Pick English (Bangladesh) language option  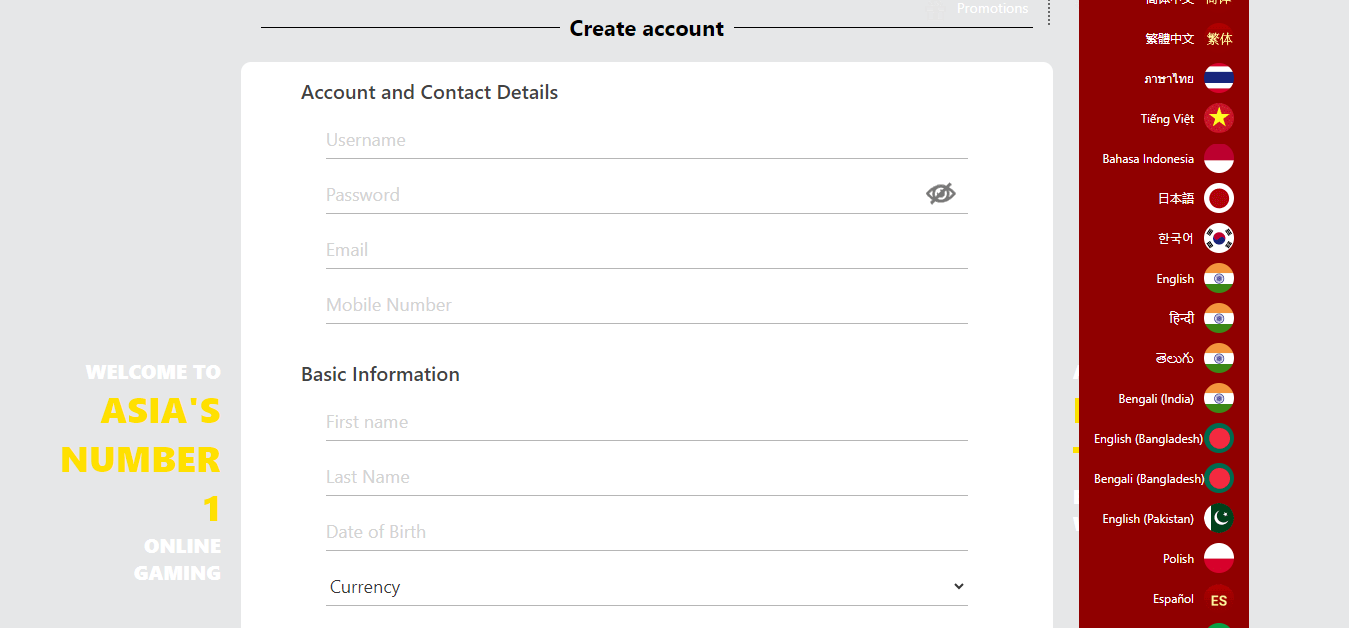point(1148,439)
